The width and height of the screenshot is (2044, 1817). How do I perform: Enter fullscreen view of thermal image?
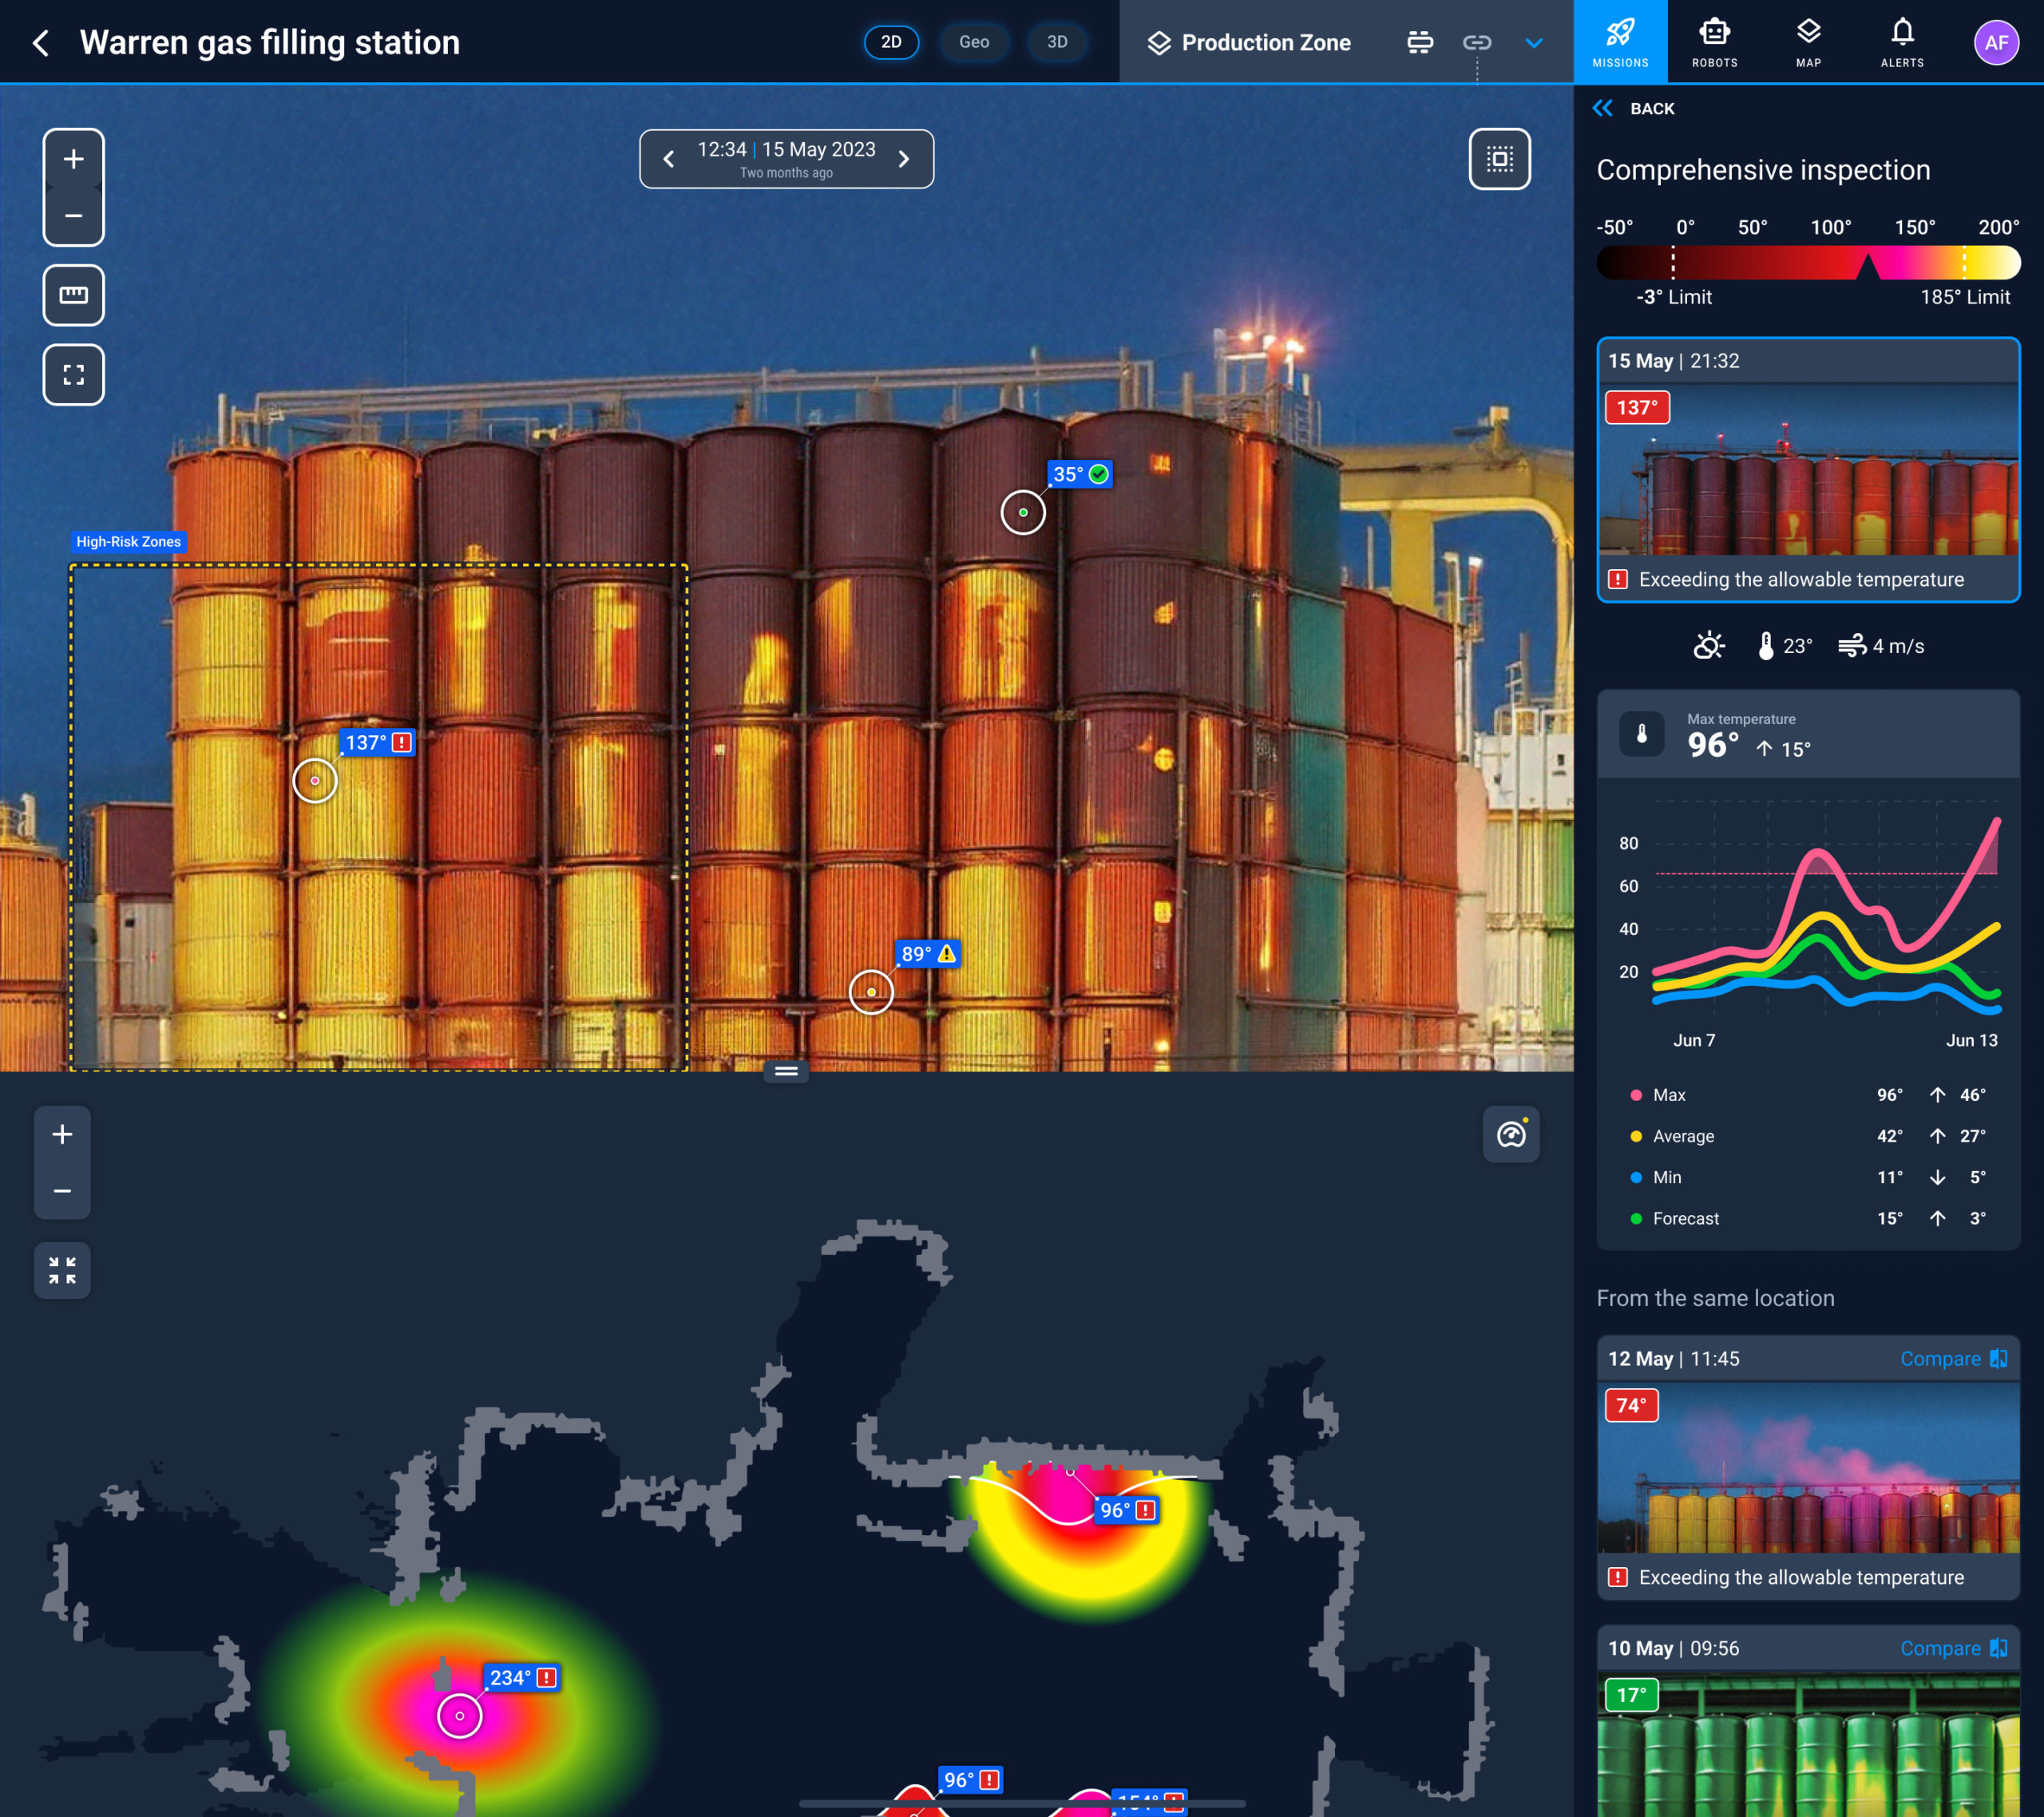(x=73, y=375)
